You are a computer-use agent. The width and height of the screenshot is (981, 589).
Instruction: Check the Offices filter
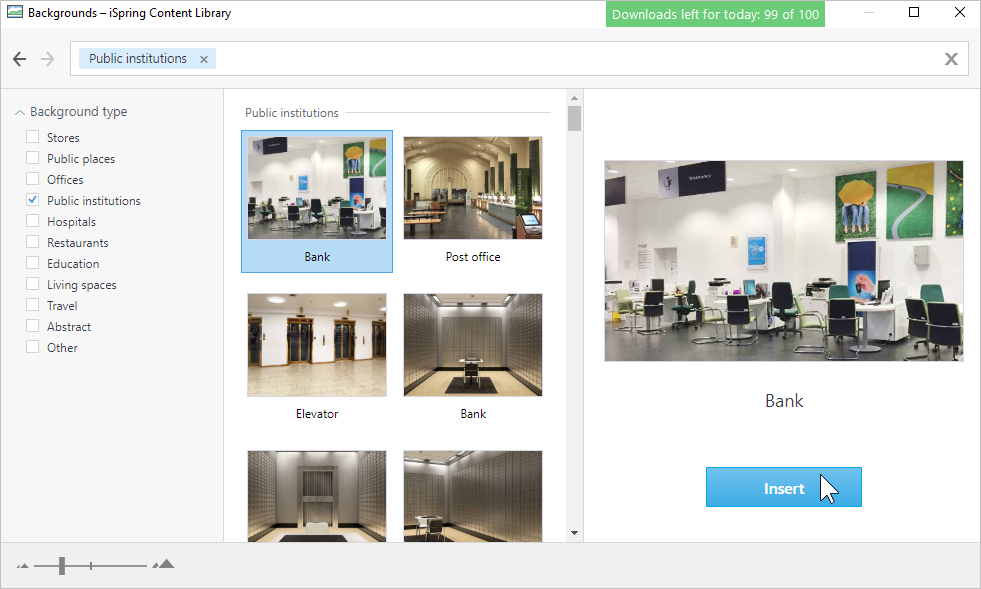(x=33, y=179)
